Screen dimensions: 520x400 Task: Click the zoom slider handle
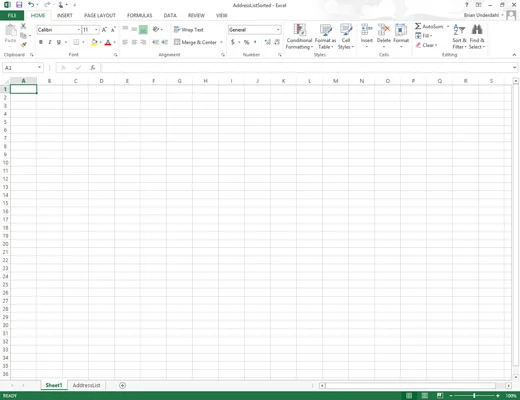click(474, 396)
